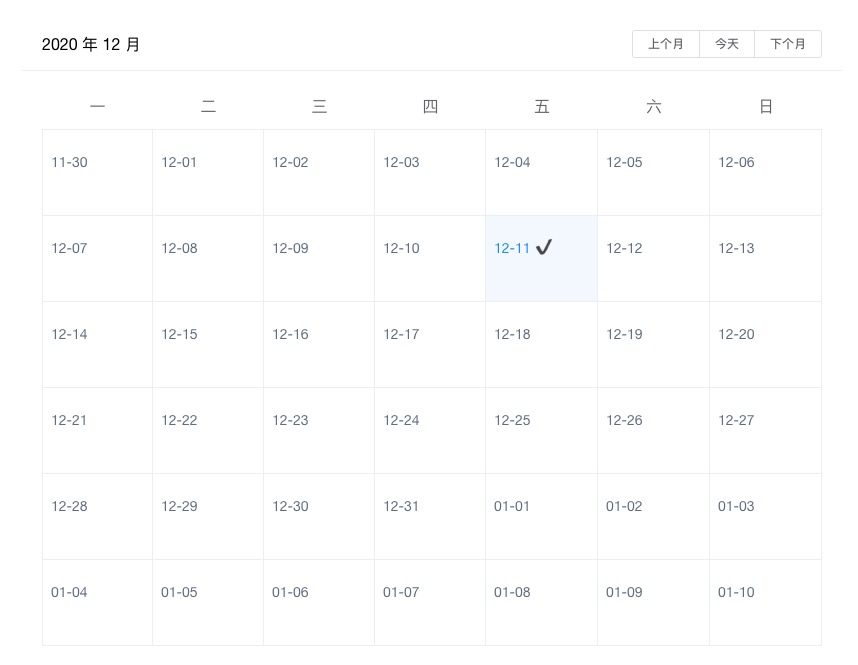Select date 12-31 in the grid
858x665 pixels.
pyautogui.click(x=430, y=516)
